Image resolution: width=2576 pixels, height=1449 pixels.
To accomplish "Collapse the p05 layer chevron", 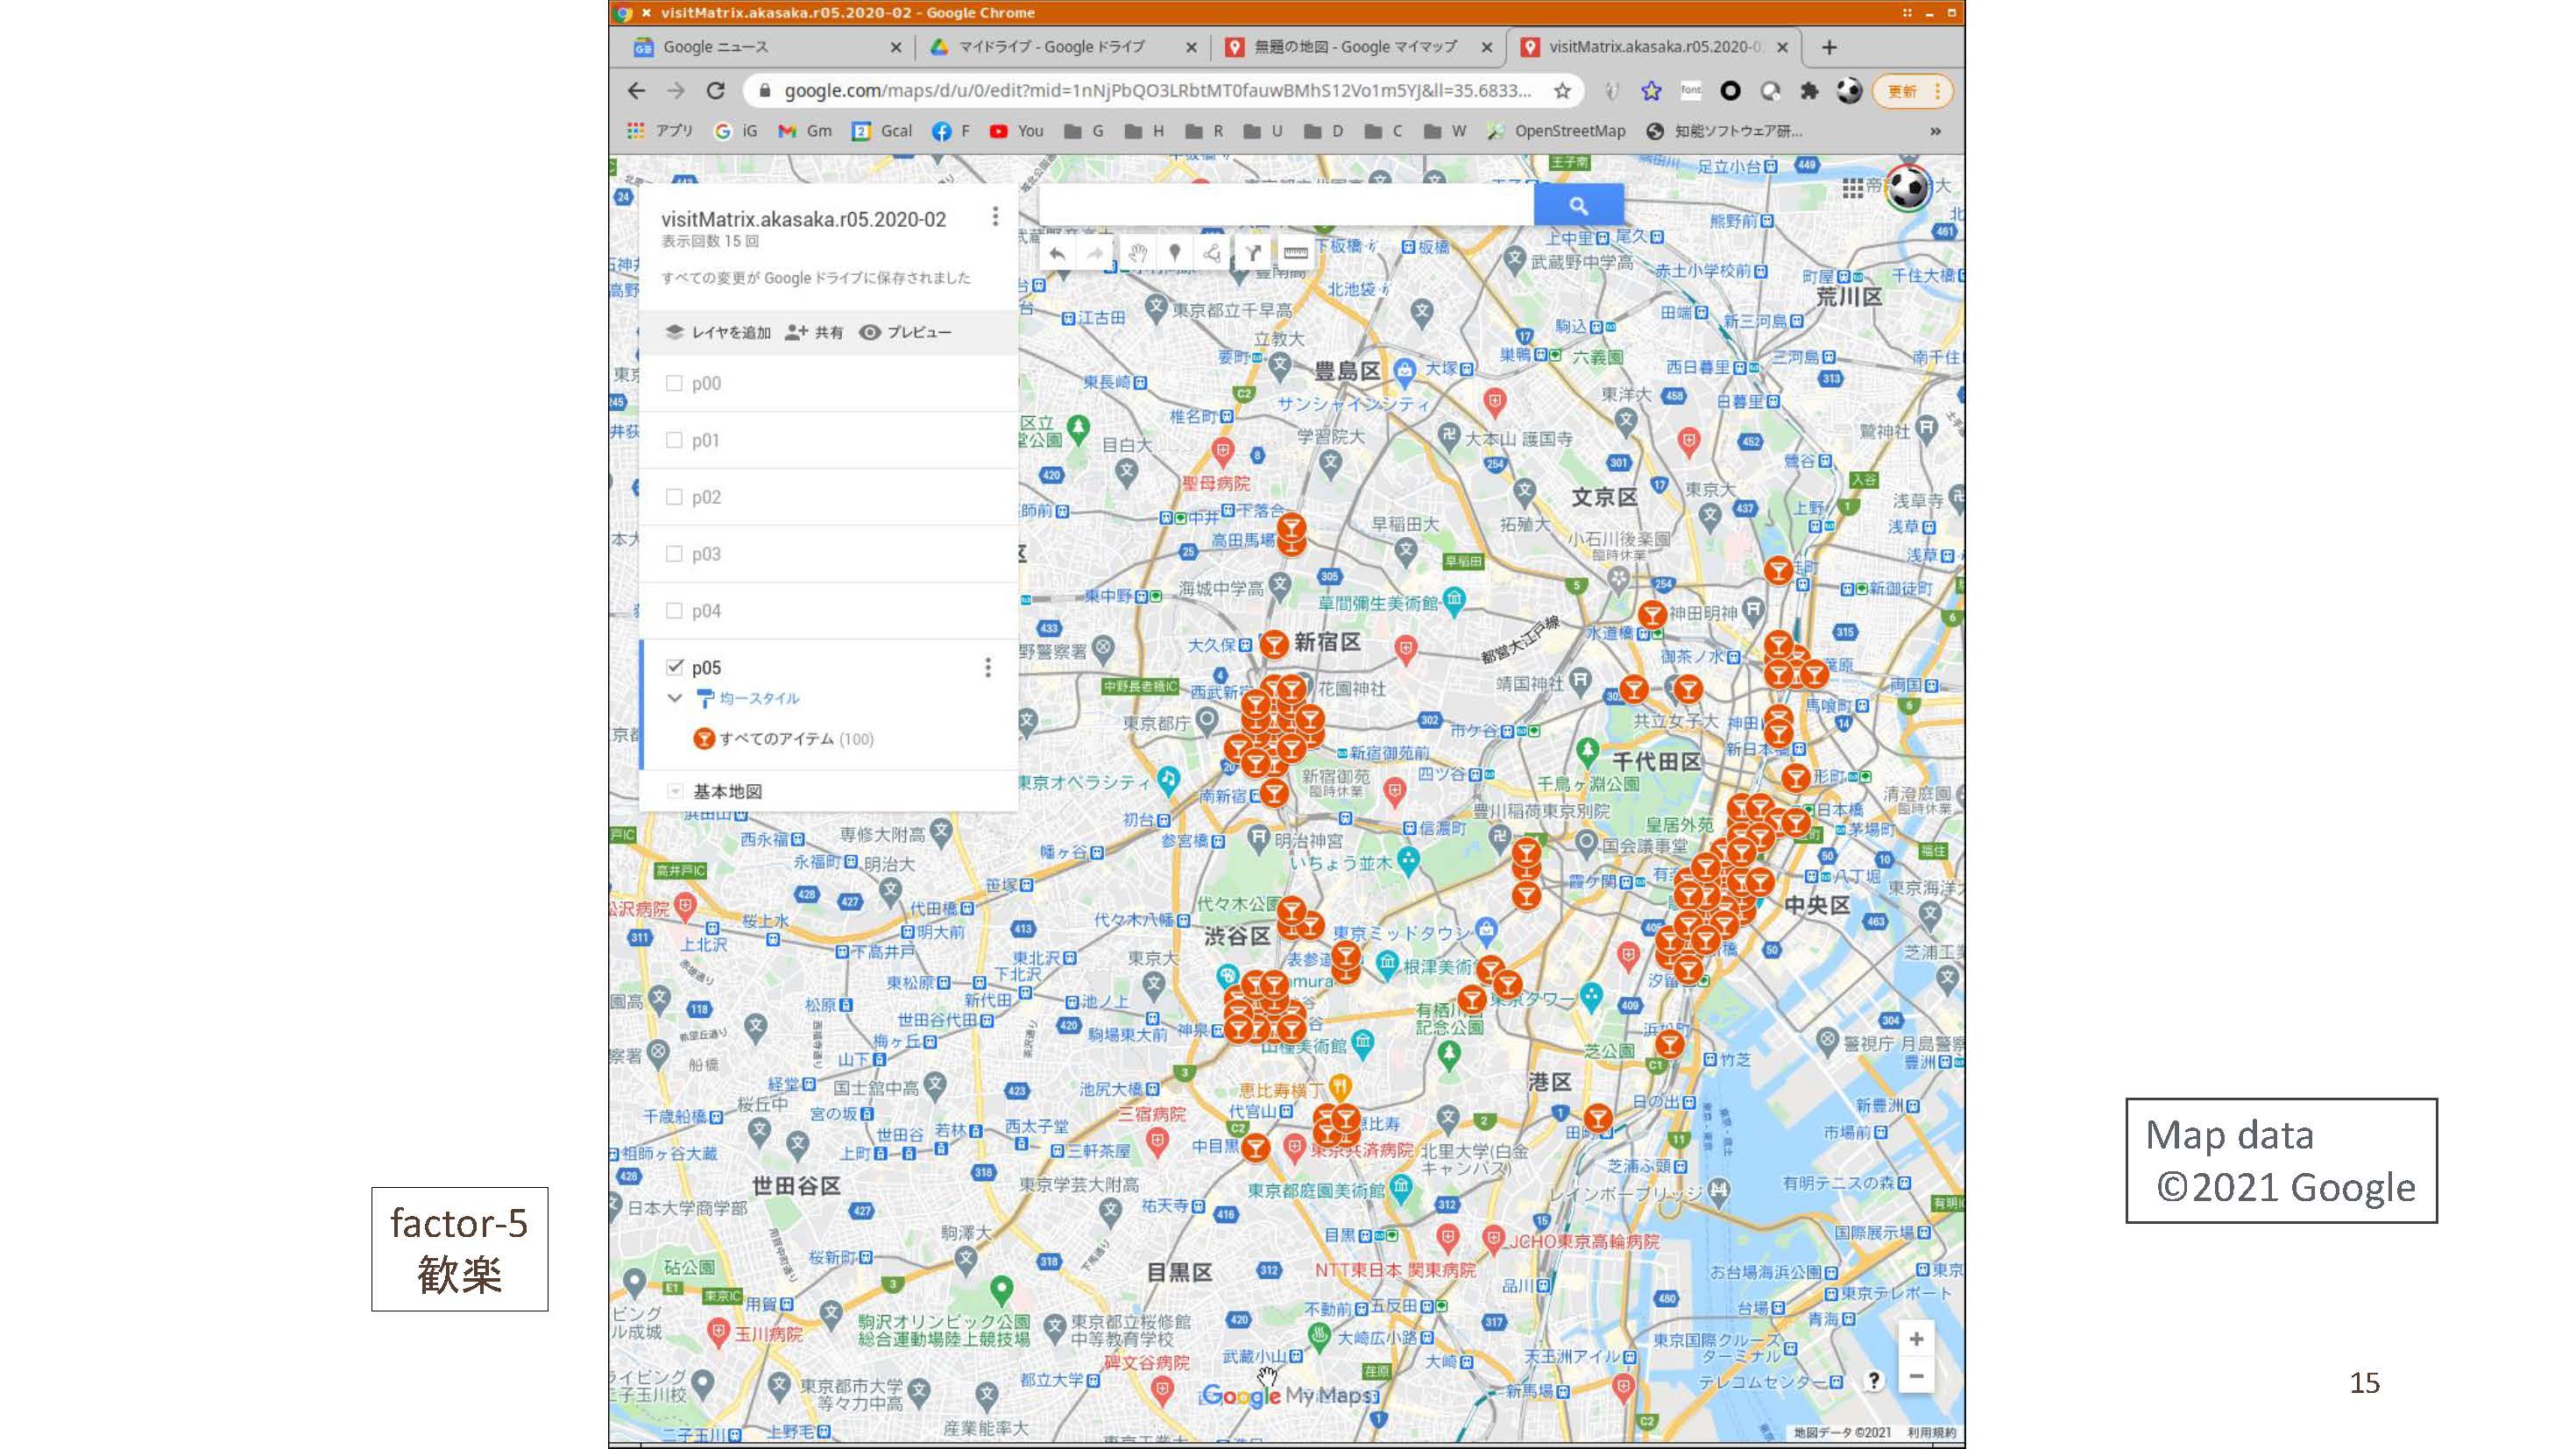I will (x=674, y=698).
